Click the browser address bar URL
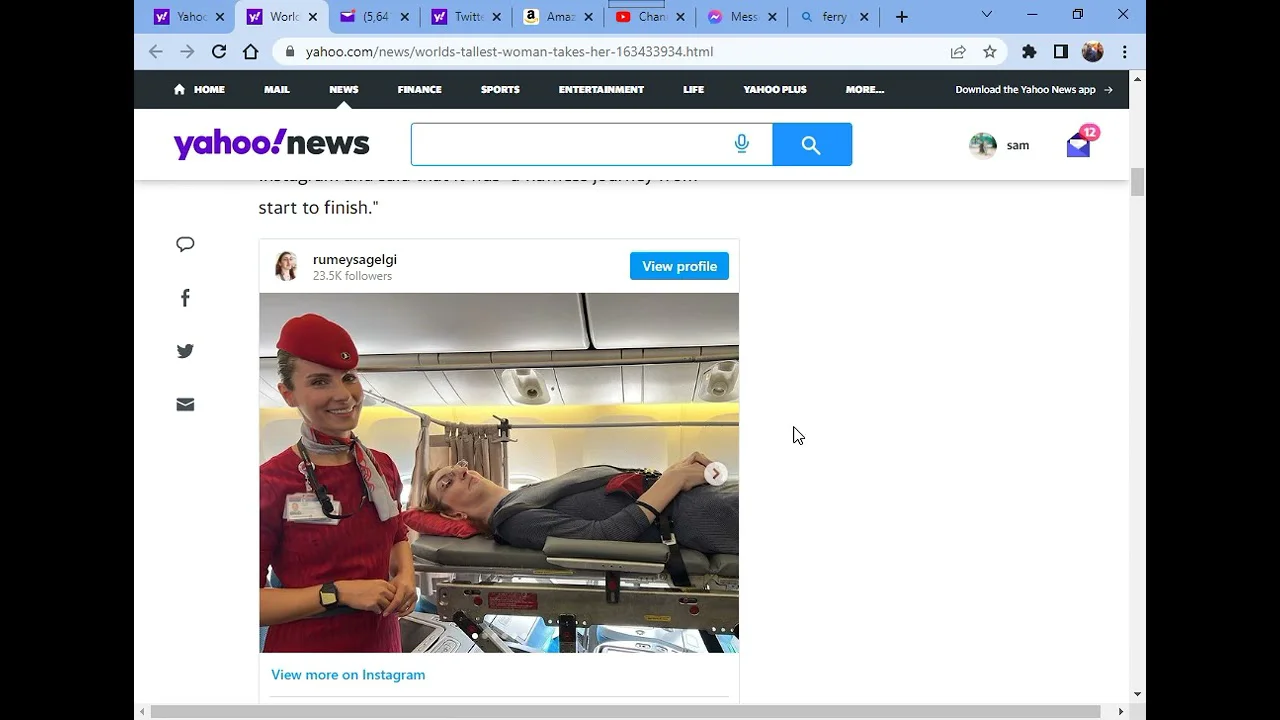This screenshot has height=720, width=1280. click(x=509, y=52)
